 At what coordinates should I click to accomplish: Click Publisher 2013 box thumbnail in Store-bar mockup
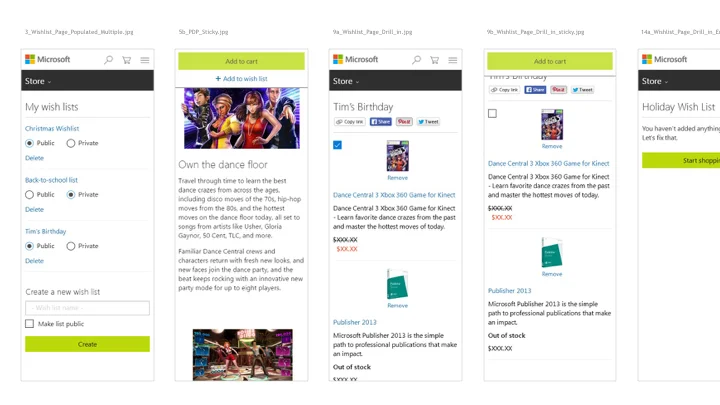(398, 284)
